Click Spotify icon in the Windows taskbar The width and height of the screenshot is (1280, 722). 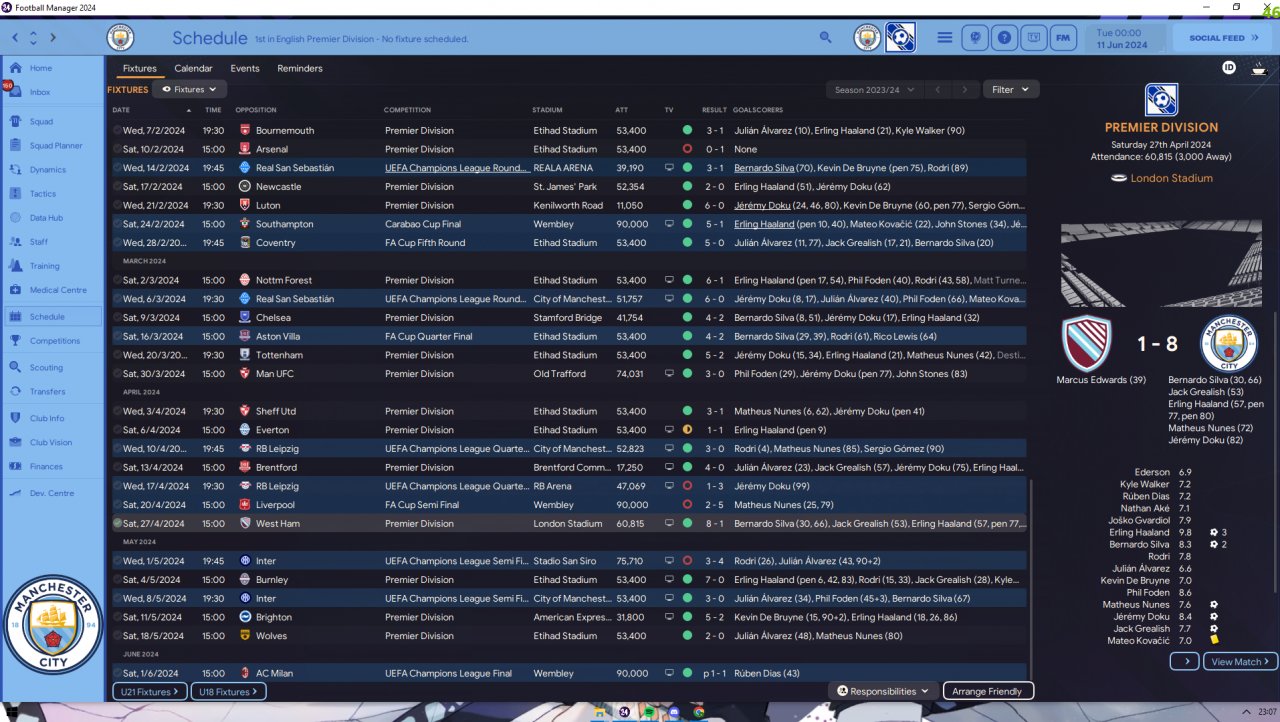pos(649,712)
